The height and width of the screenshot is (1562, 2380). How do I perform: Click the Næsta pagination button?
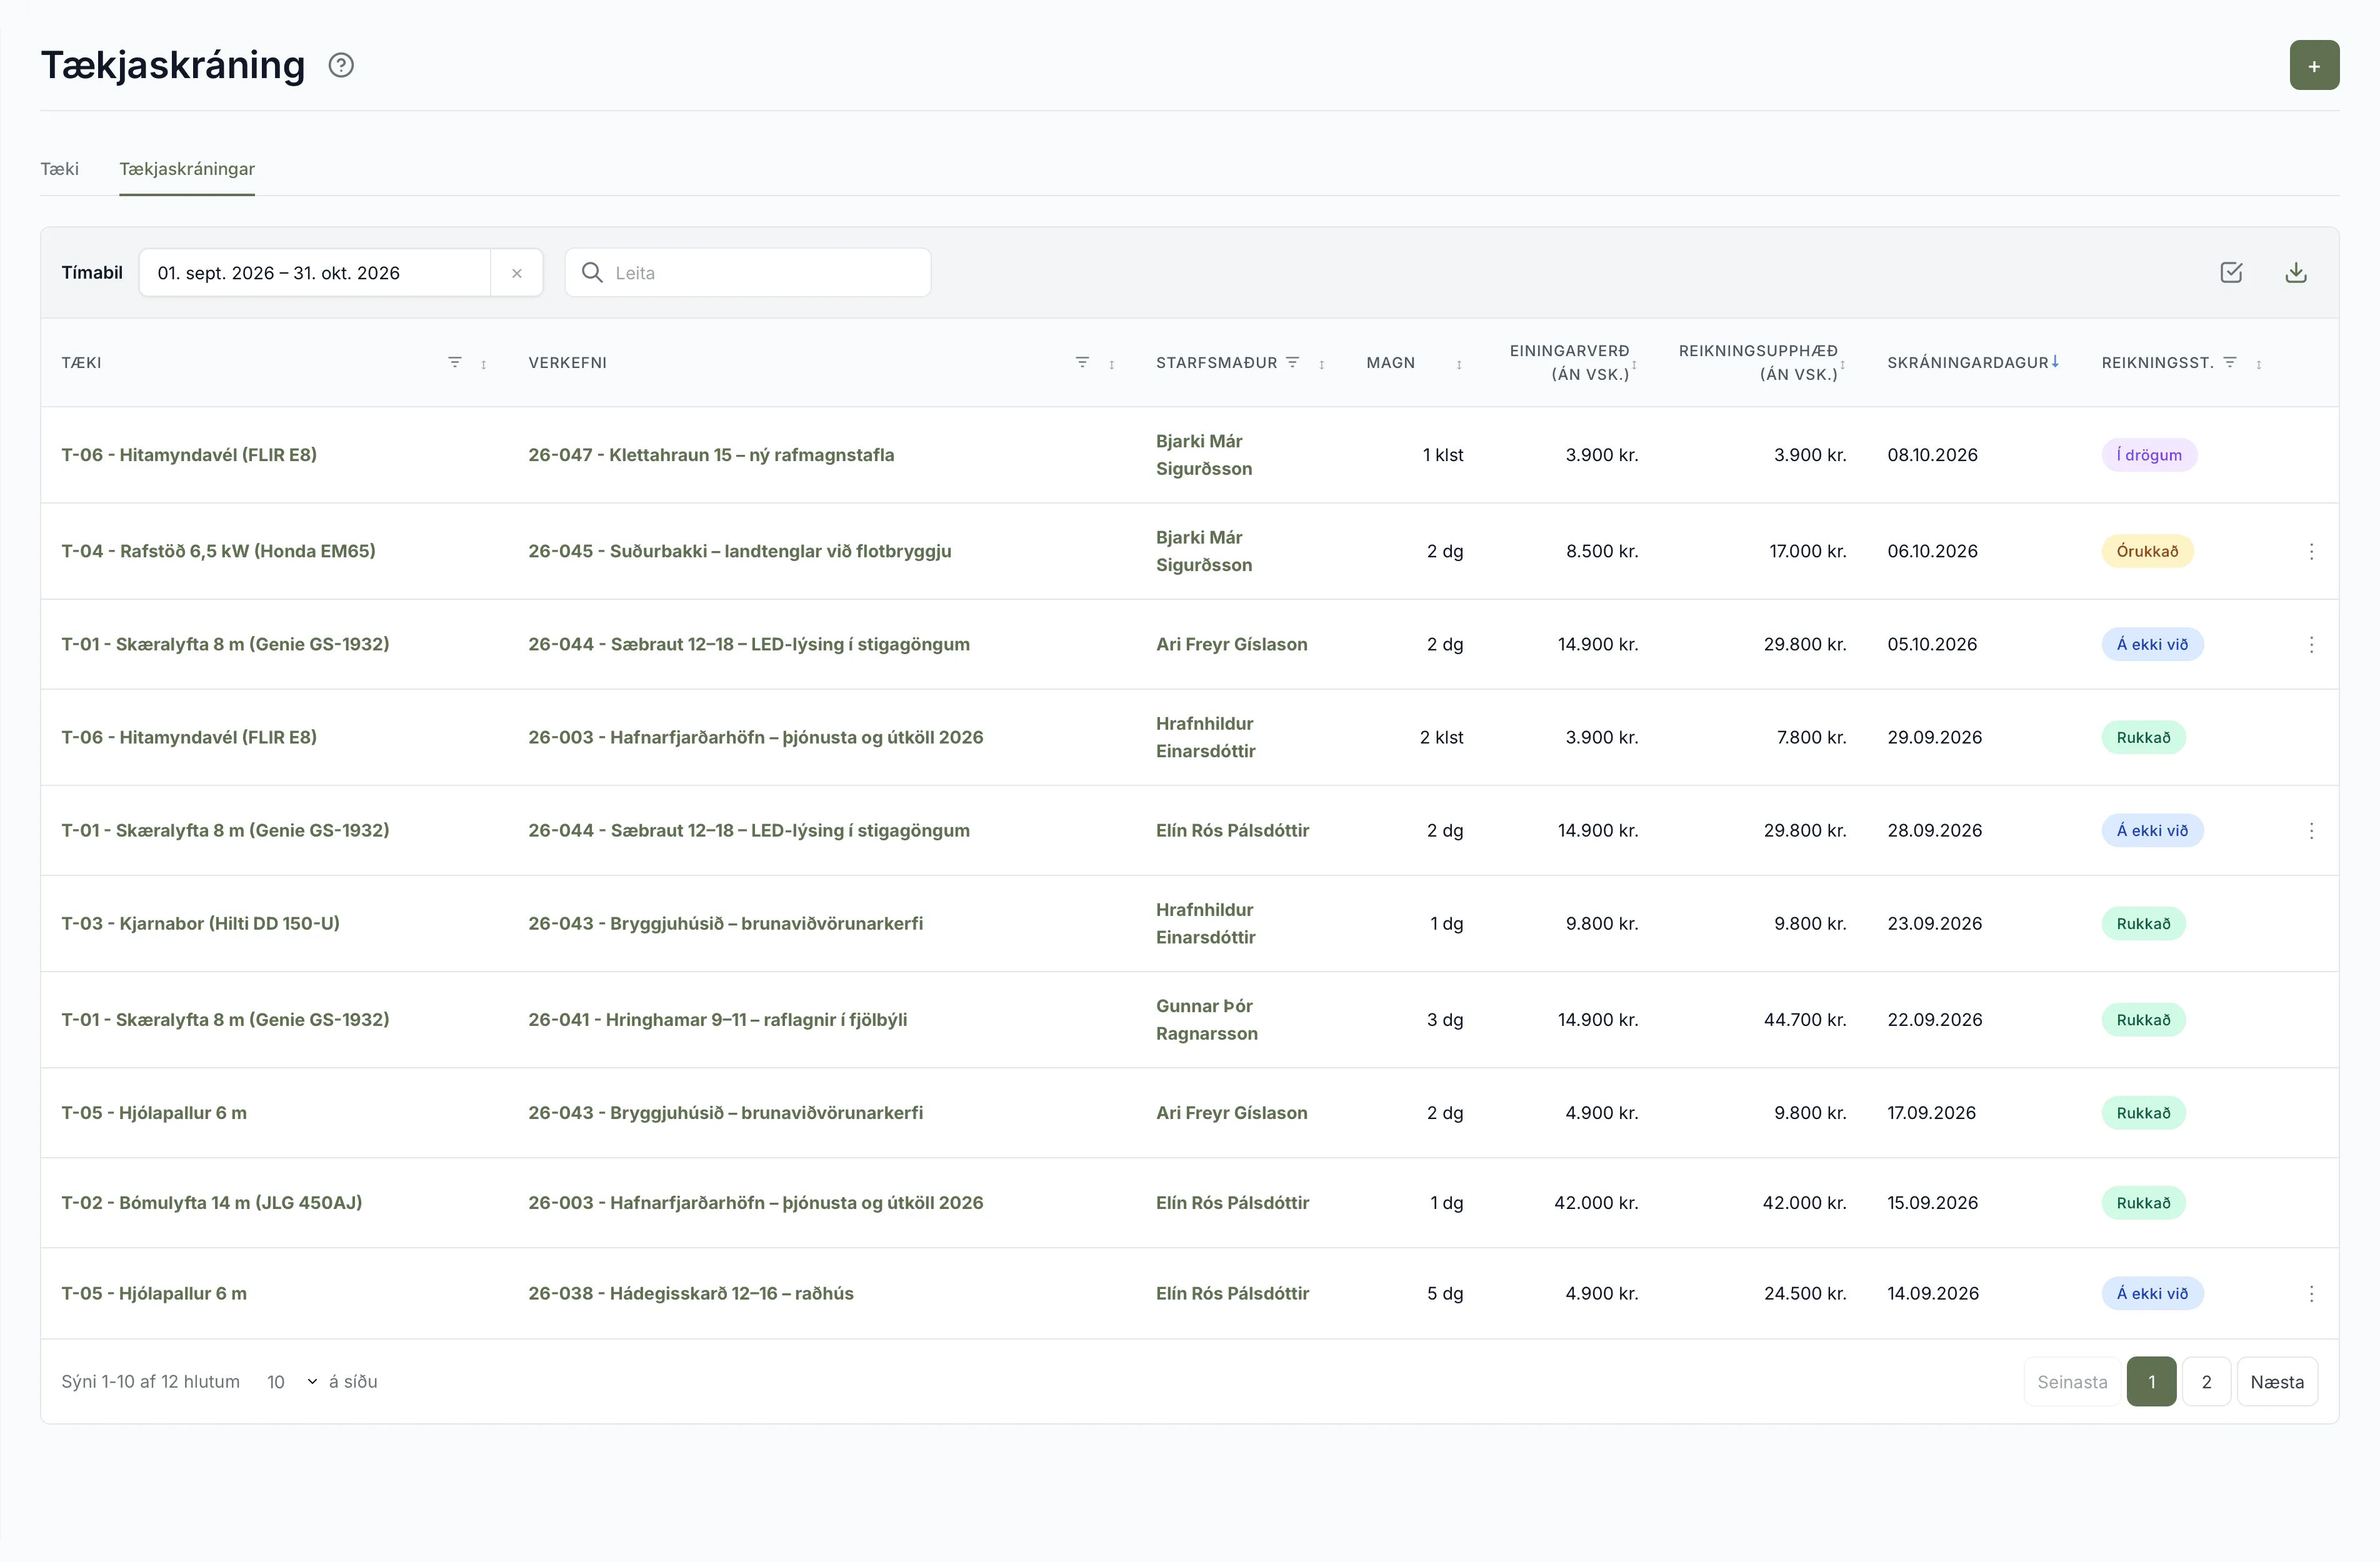[2277, 1381]
